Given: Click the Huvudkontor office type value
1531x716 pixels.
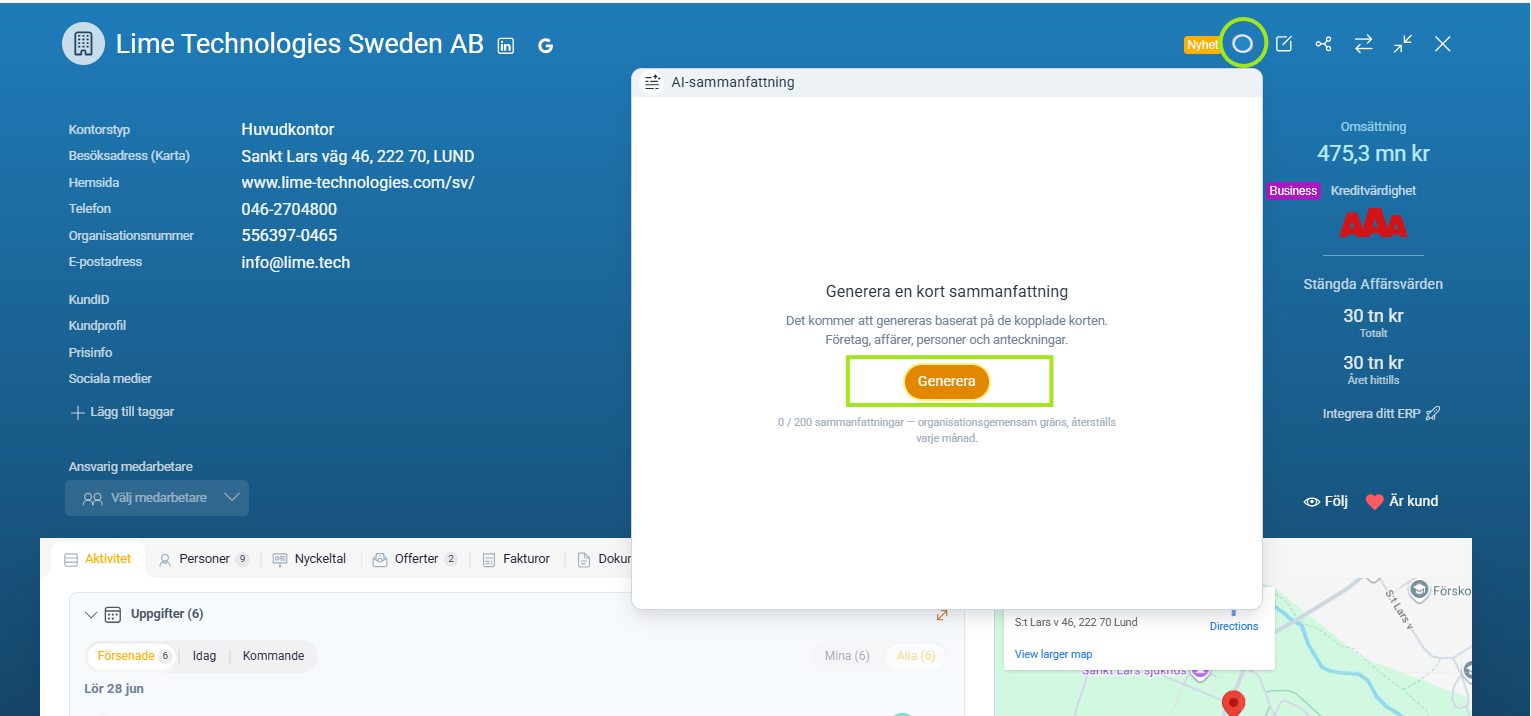Looking at the screenshot, I should [288, 130].
